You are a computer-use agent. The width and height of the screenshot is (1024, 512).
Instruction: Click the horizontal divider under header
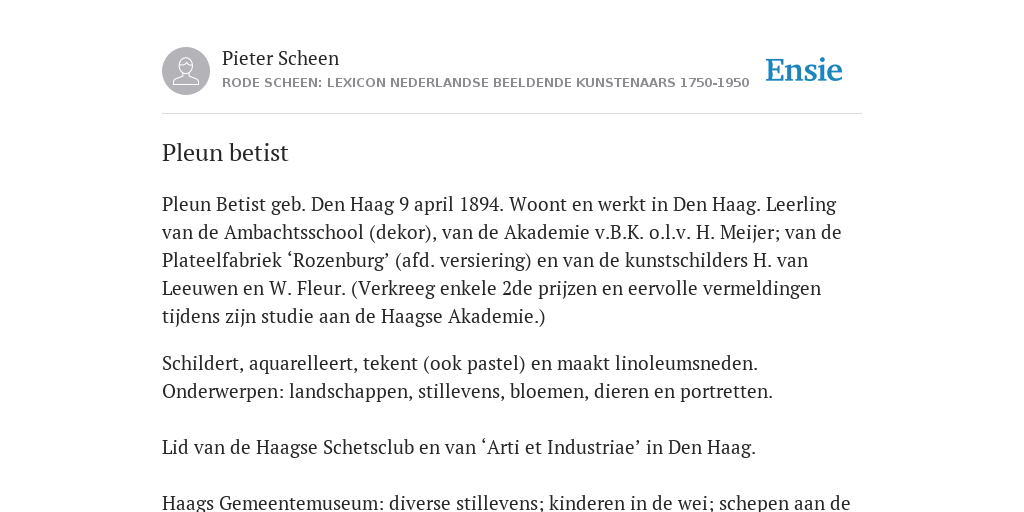tap(512, 114)
